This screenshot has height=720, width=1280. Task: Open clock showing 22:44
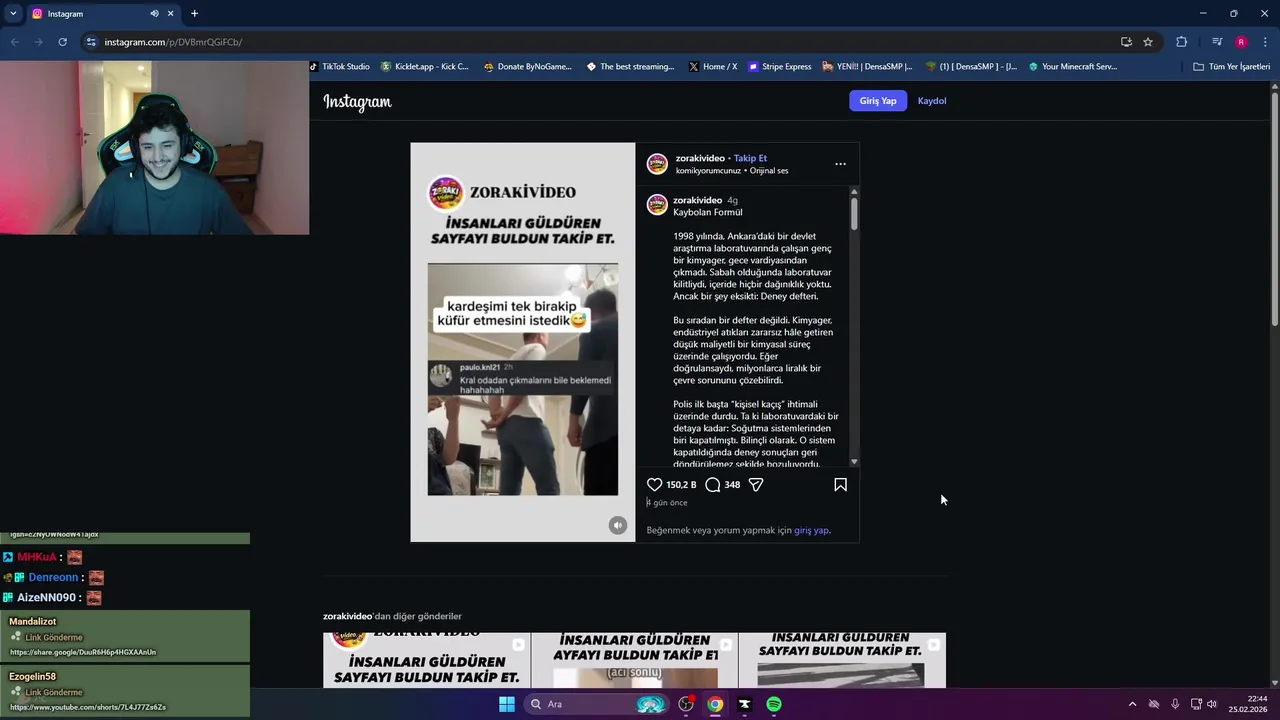tap(1248, 704)
